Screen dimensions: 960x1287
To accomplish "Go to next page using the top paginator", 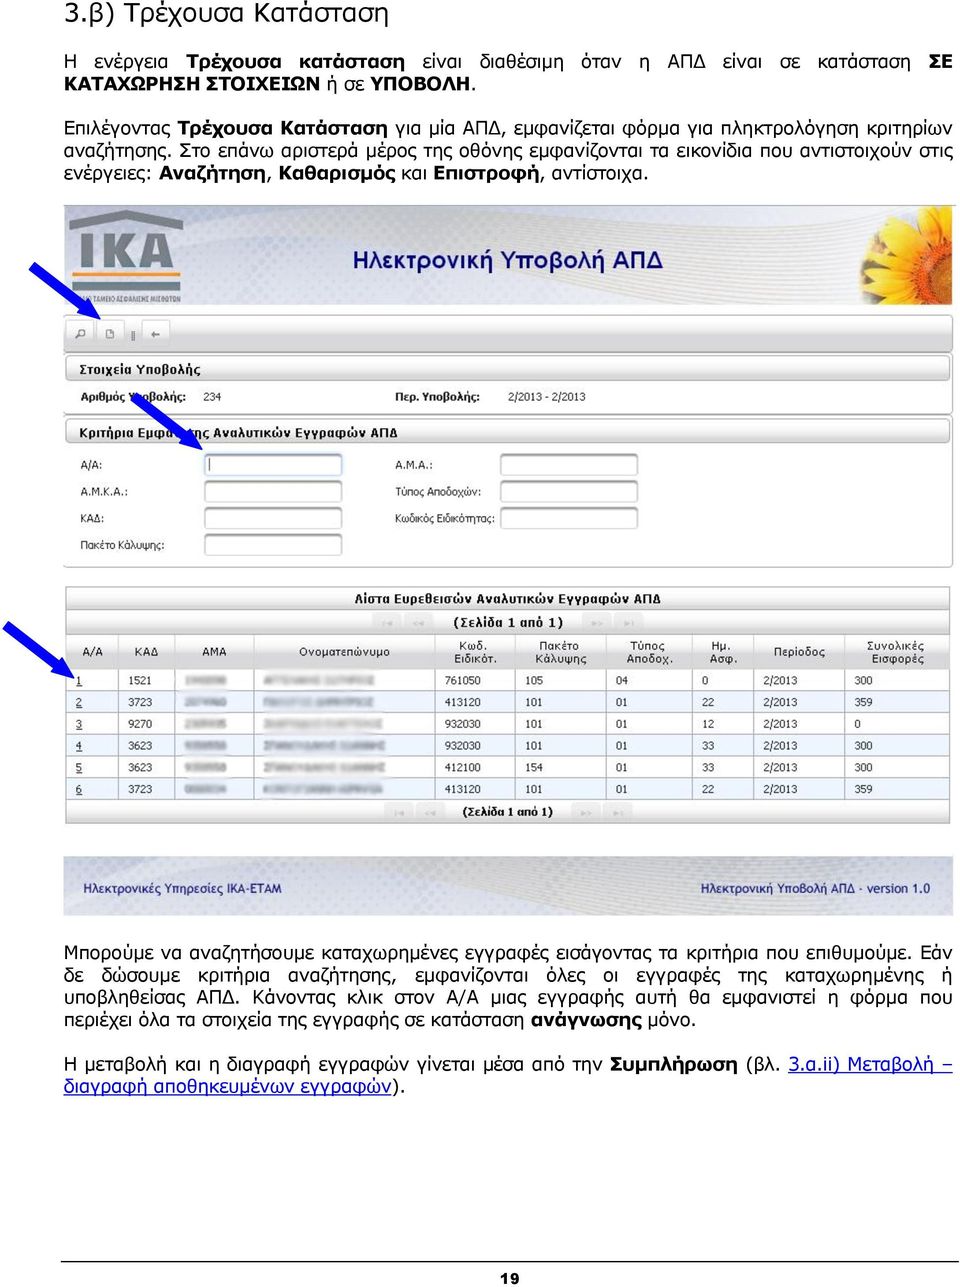I will (596, 623).
